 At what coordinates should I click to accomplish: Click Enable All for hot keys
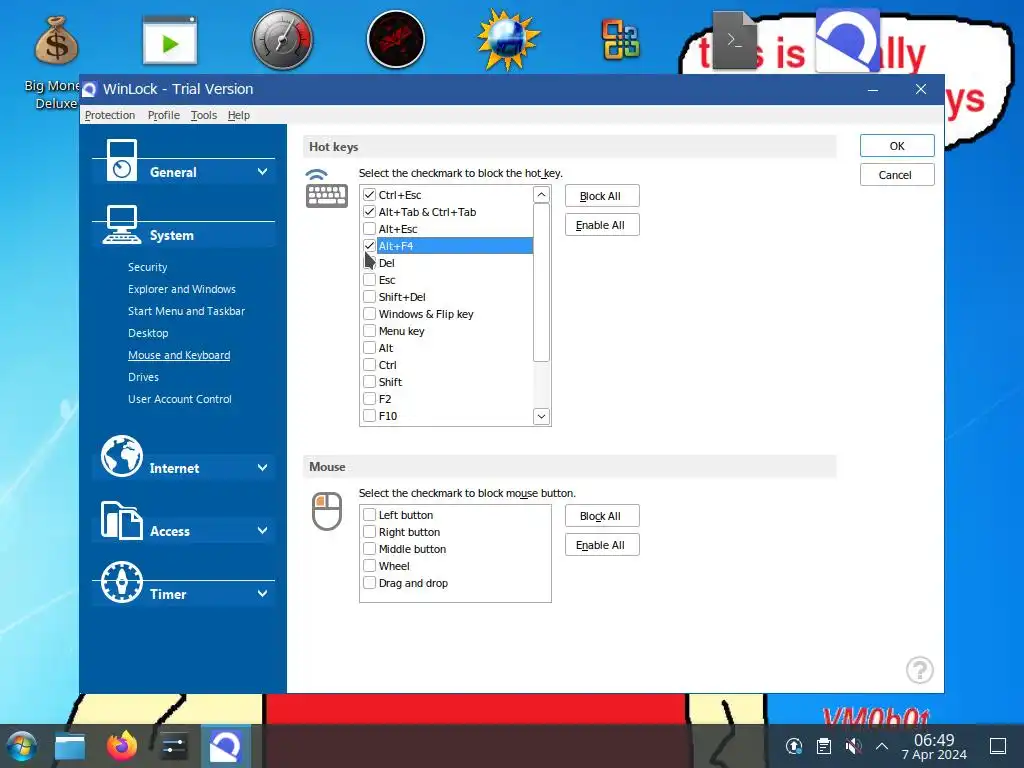tap(602, 225)
